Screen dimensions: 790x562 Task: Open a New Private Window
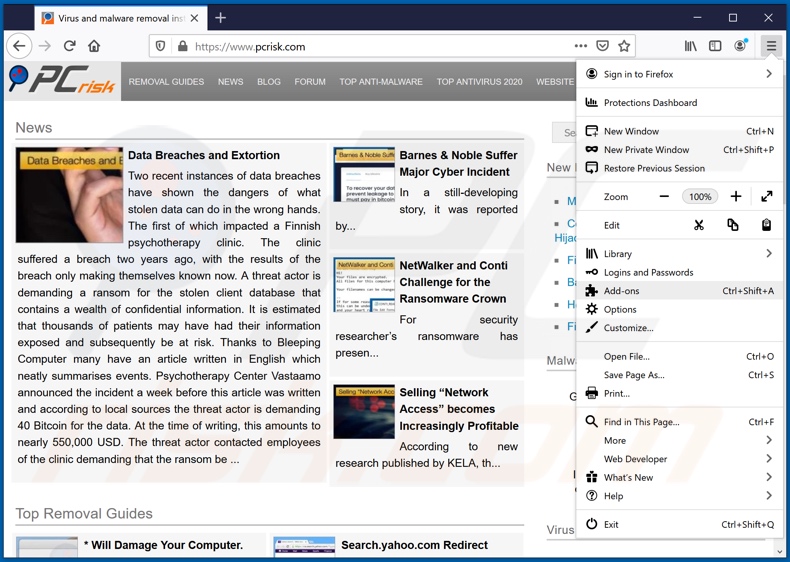[679, 150]
